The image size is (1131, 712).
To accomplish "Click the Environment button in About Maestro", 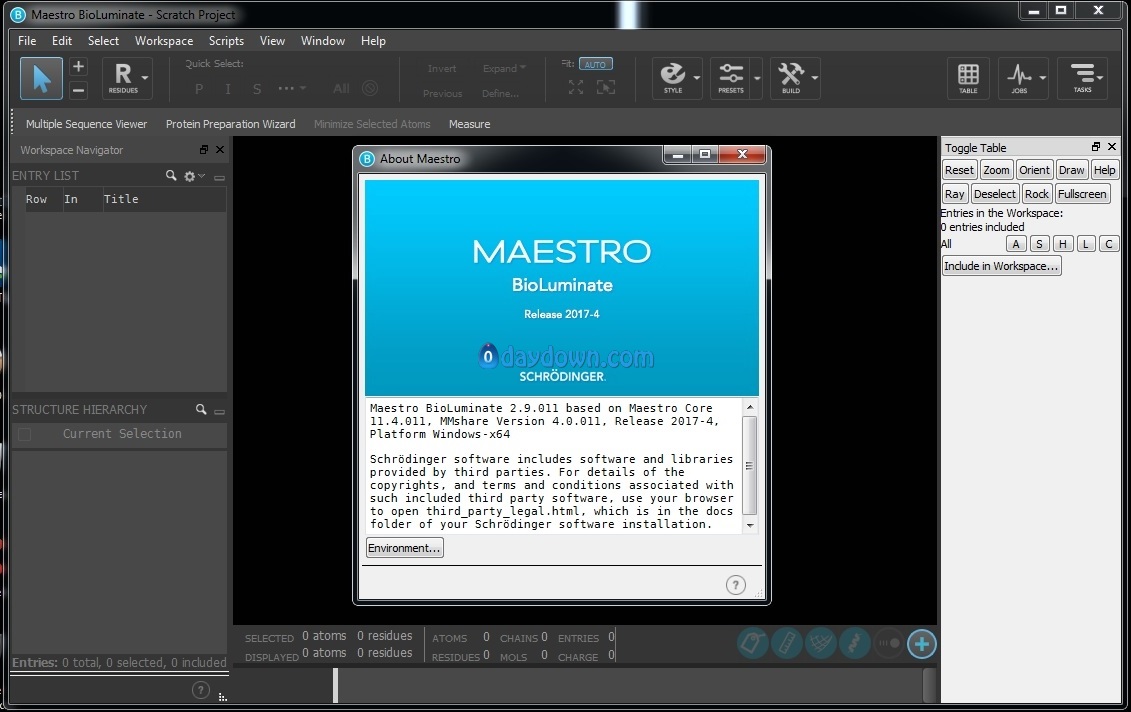I will (405, 548).
